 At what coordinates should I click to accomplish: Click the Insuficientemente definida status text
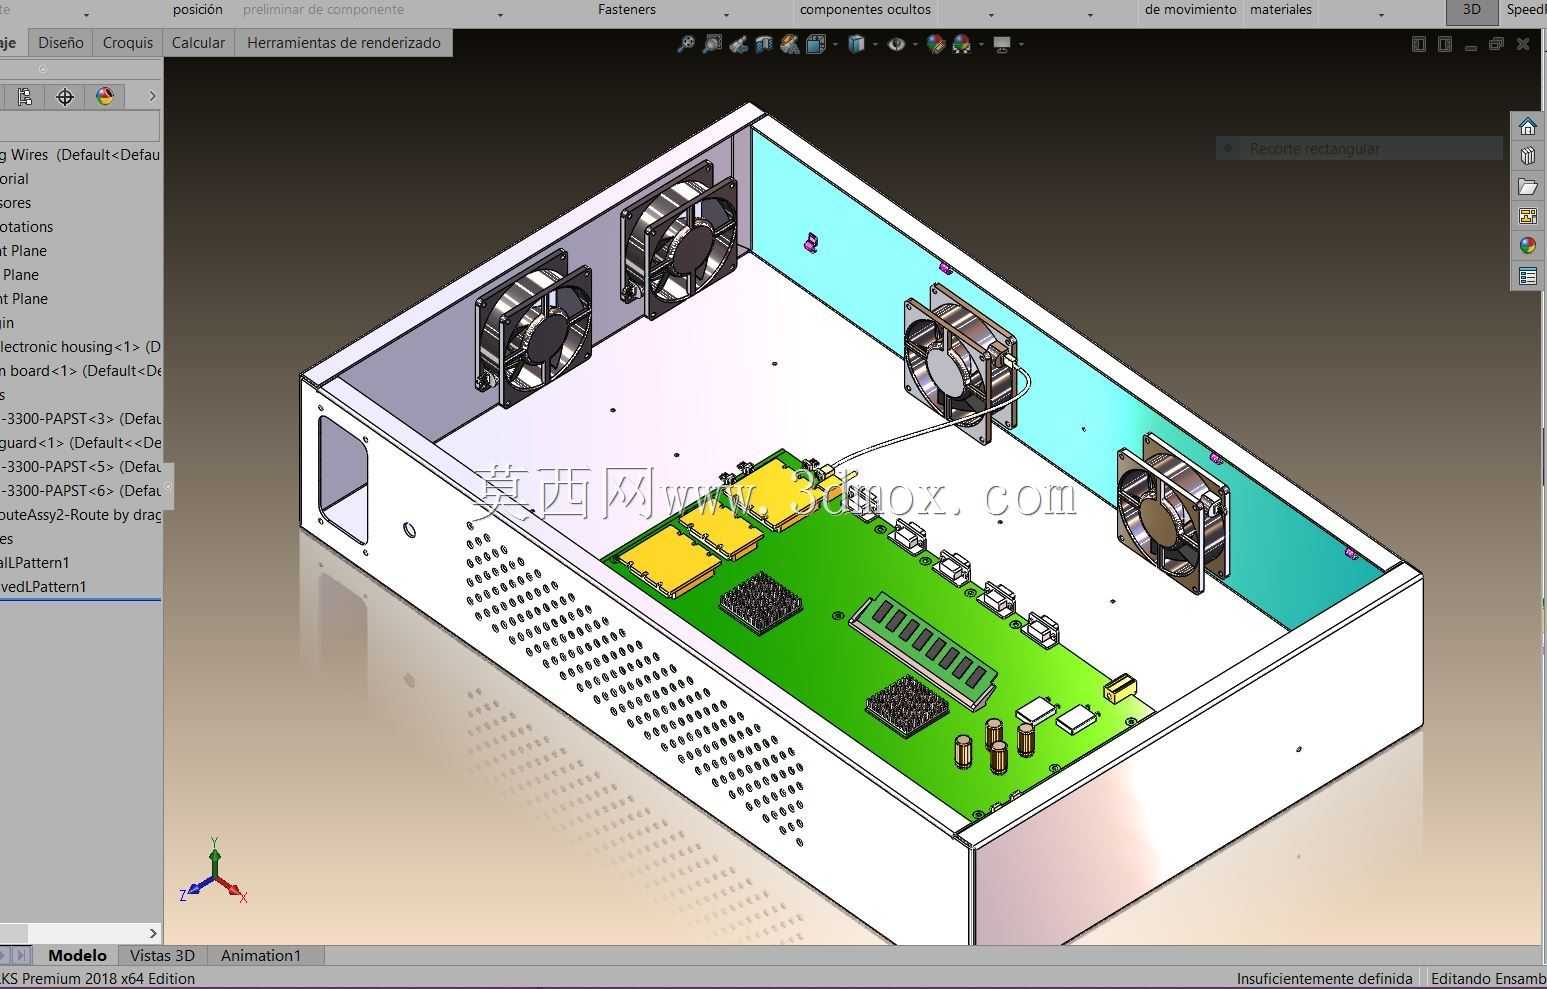click(x=1324, y=978)
